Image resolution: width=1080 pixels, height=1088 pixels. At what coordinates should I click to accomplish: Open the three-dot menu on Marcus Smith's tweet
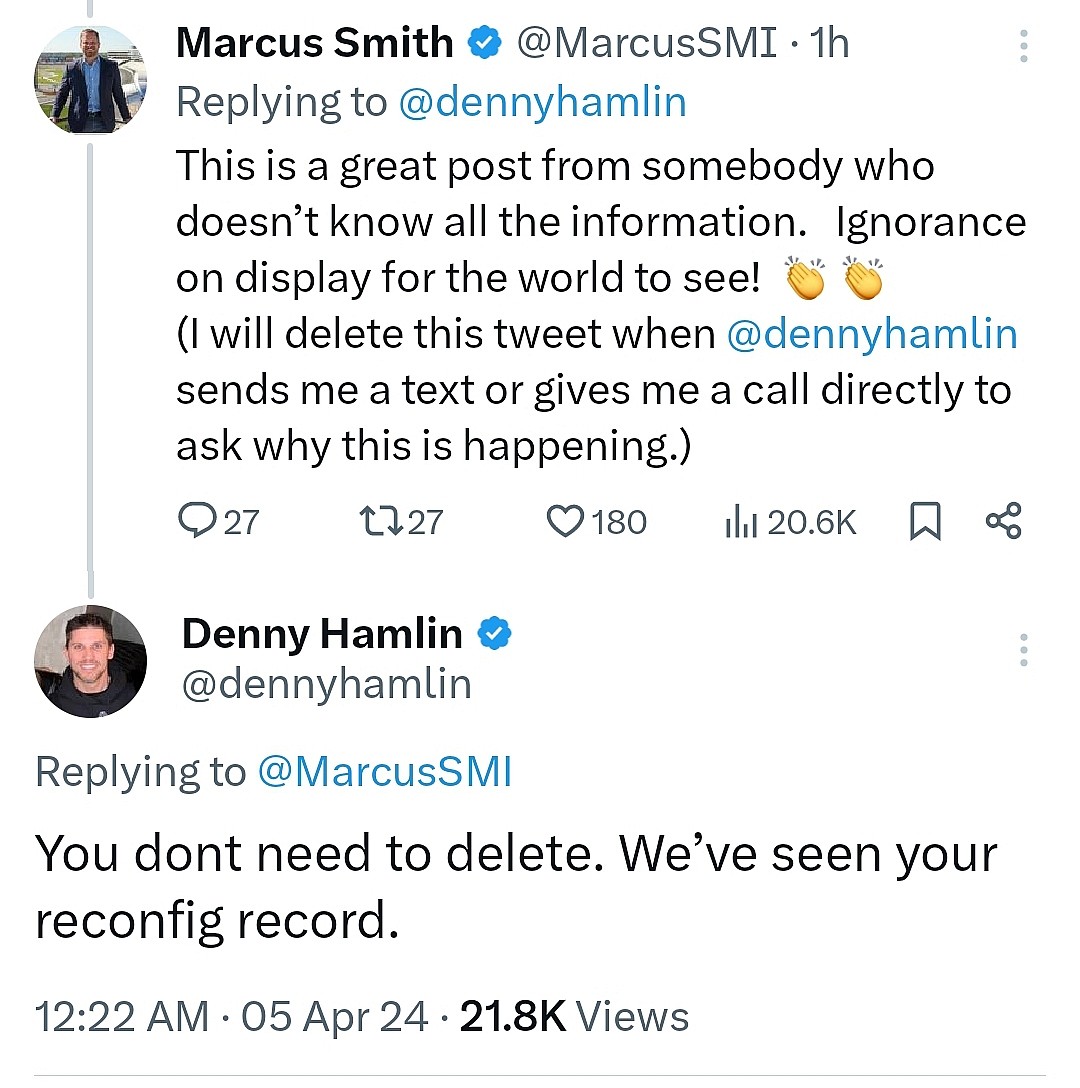coord(1023,47)
